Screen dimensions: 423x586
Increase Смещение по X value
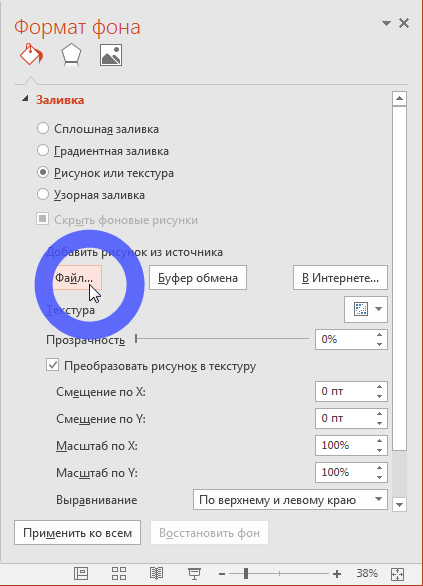pos(379,386)
